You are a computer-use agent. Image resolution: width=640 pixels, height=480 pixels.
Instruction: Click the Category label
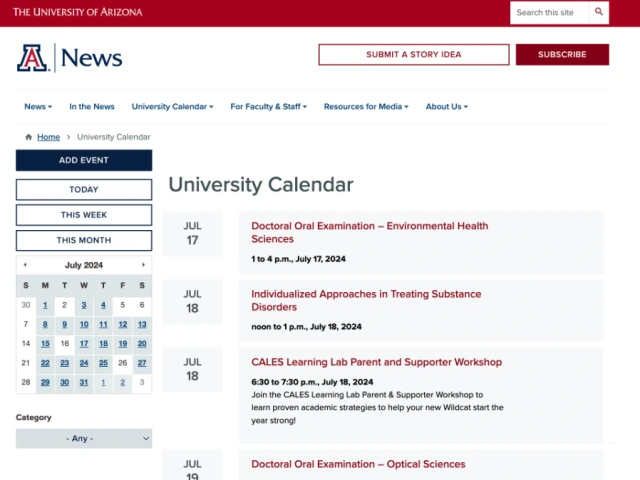(33, 417)
